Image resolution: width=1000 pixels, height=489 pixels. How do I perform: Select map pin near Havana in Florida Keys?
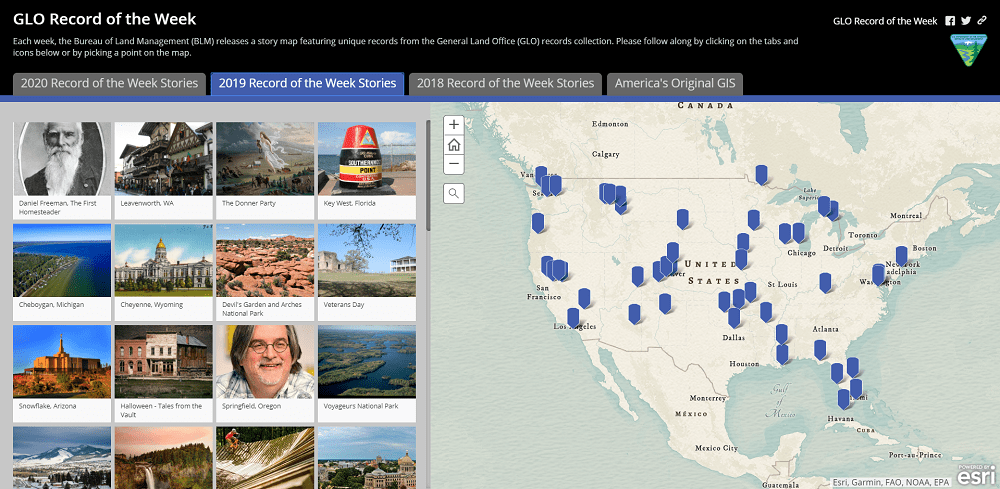[x=843, y=398]
